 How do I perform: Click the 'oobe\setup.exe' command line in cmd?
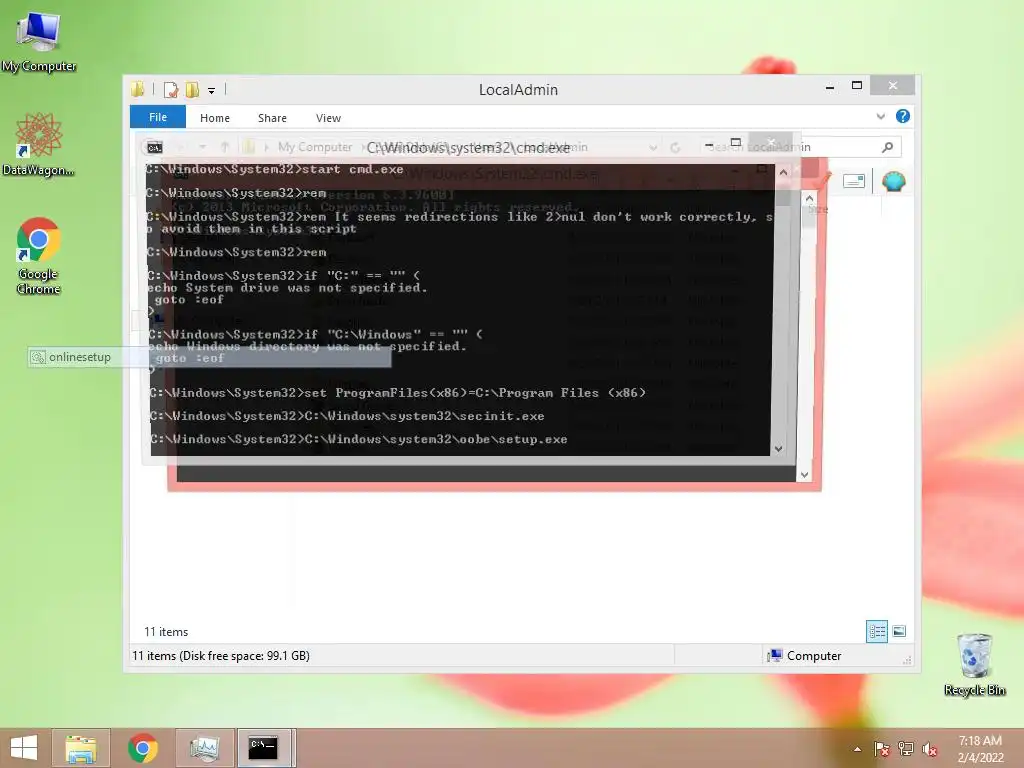point(359,439)
